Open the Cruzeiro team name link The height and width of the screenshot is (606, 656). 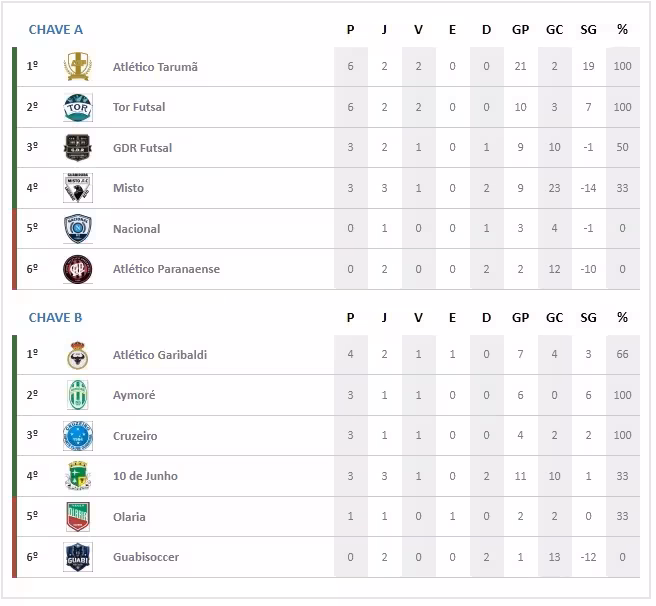point(135,436)
